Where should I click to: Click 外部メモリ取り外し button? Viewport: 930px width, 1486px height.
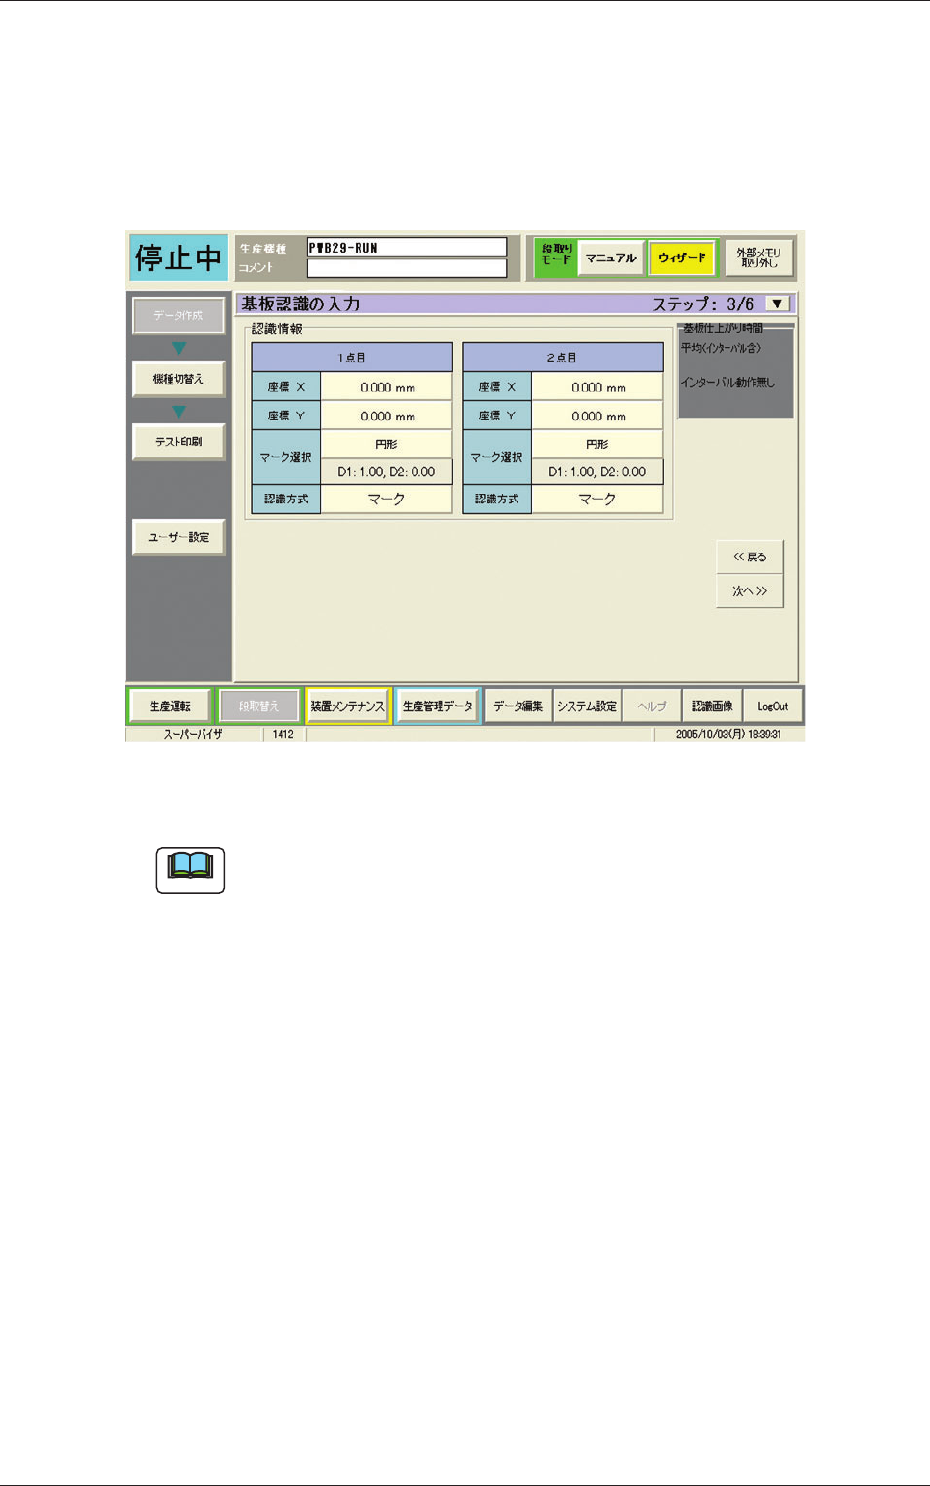759,258
